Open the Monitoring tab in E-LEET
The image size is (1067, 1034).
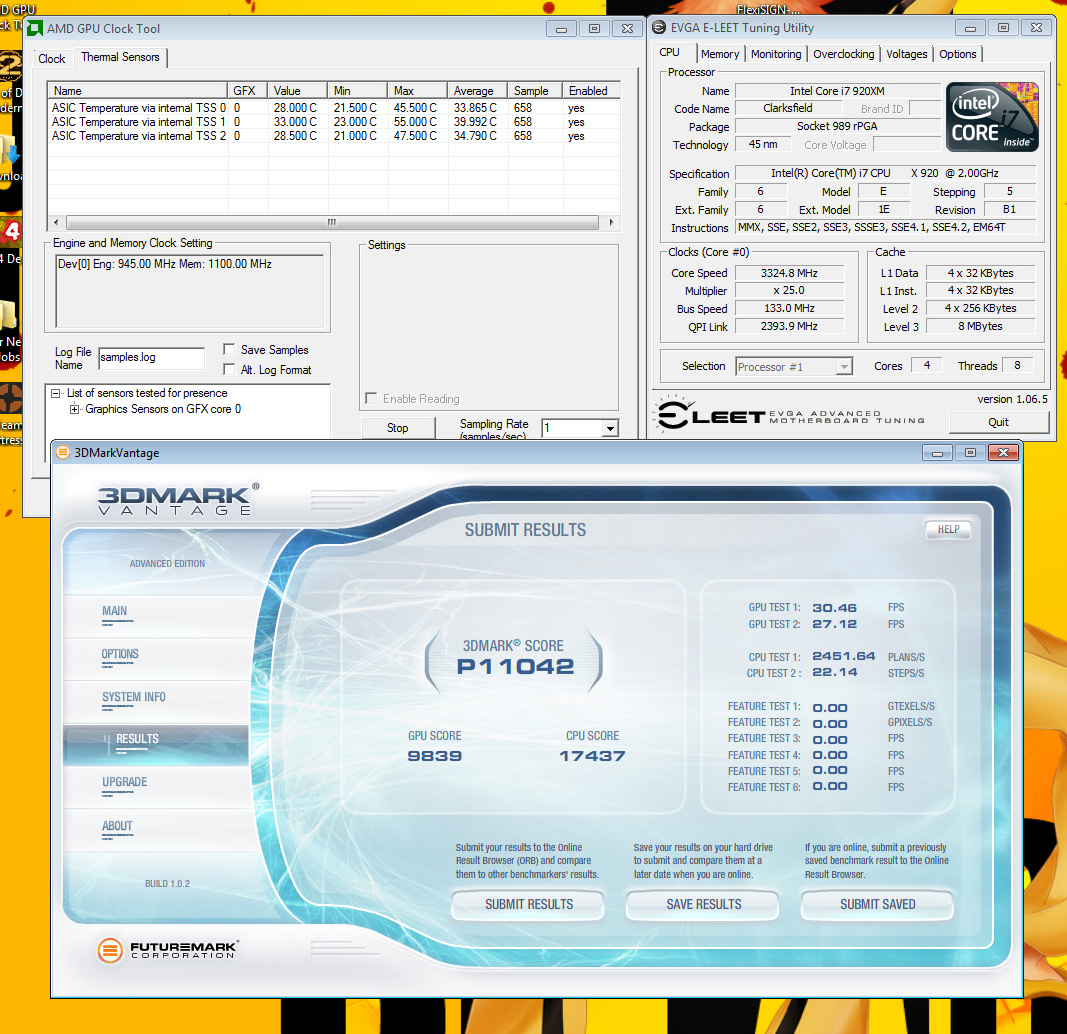pos(776,54)
